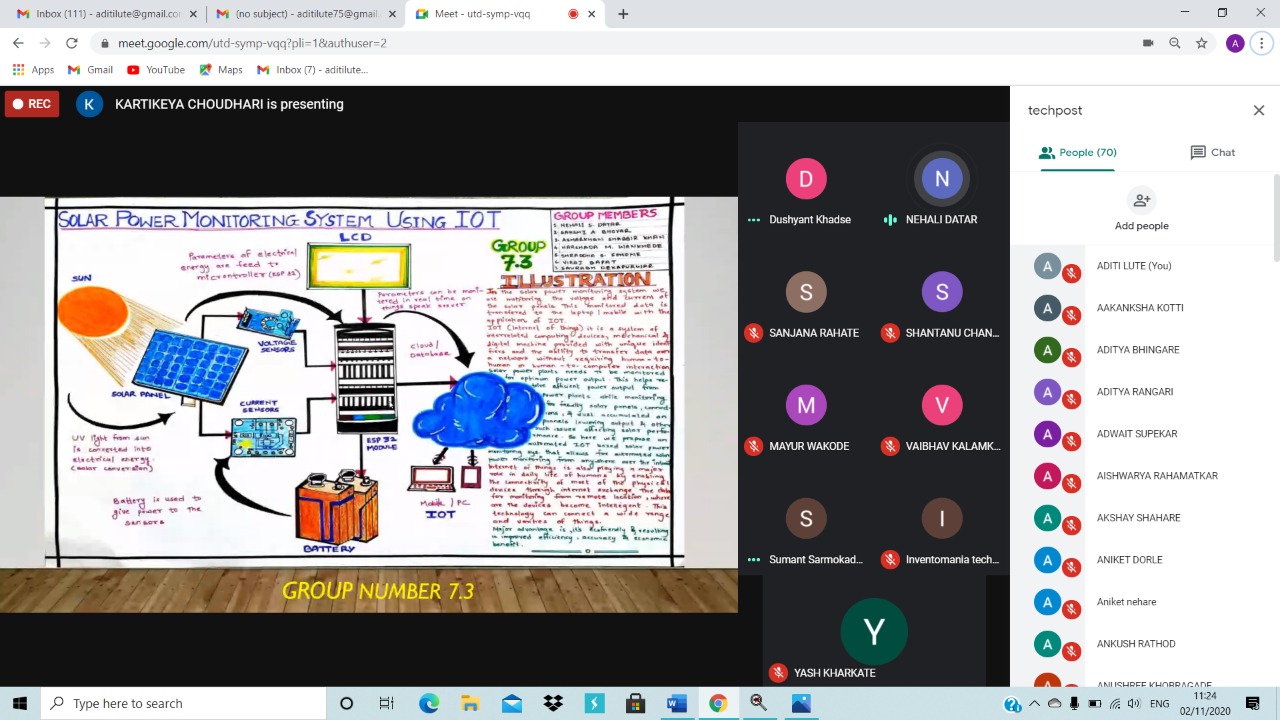Screen dimensions: 1280x720
Task: Select AAKANKSHA KOTTI in the people list
Action: click(1141, 308)
